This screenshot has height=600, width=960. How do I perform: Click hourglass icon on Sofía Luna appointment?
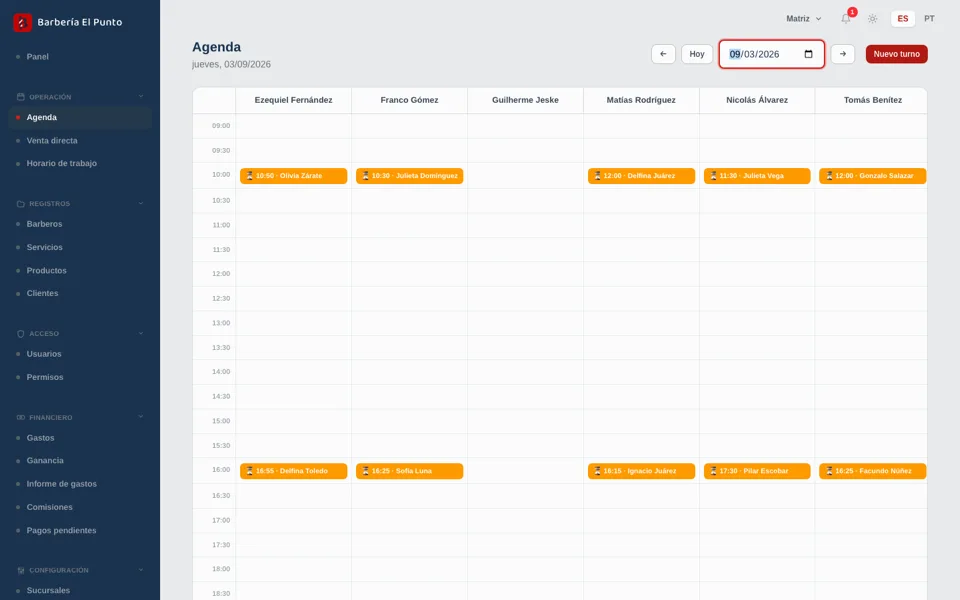(x=365, y=471)
